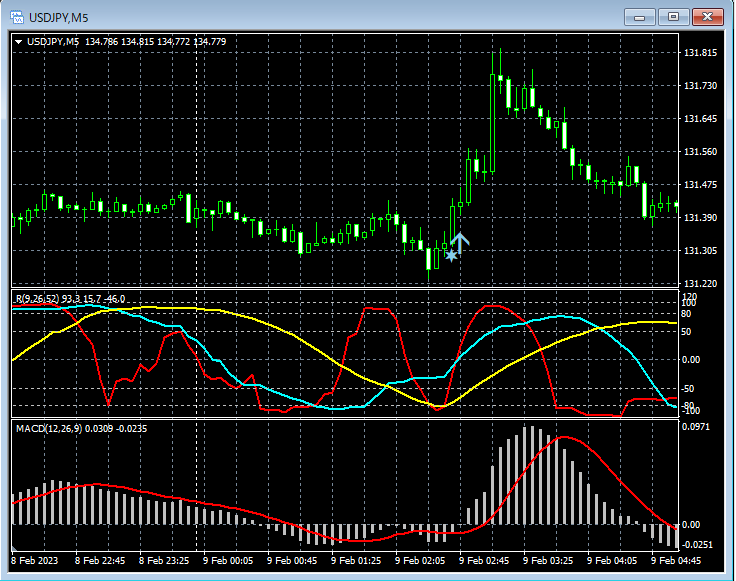Open the dropdown triangle beside USDJPY,M5 chart label

click(19, 42)
